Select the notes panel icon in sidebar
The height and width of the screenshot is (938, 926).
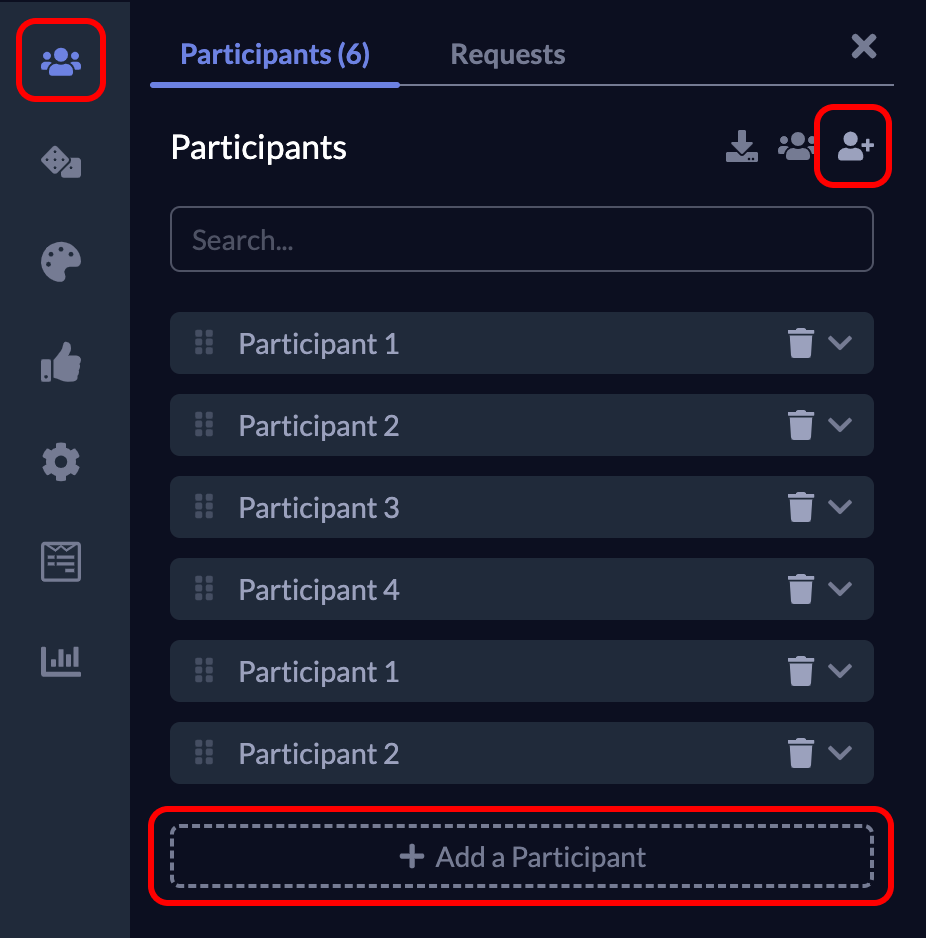click(x=60, y=561)
